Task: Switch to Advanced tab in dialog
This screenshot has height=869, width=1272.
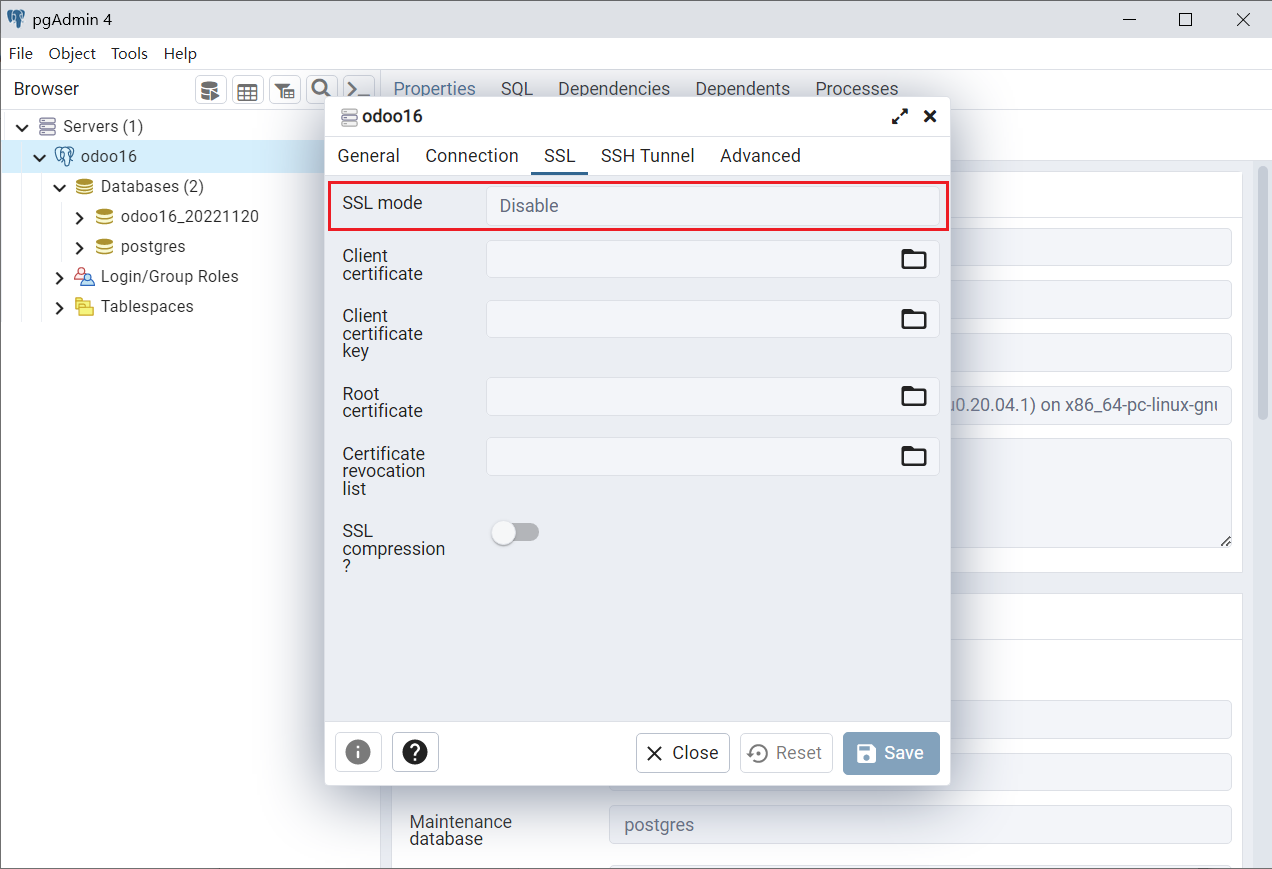Action: [760, 156]
